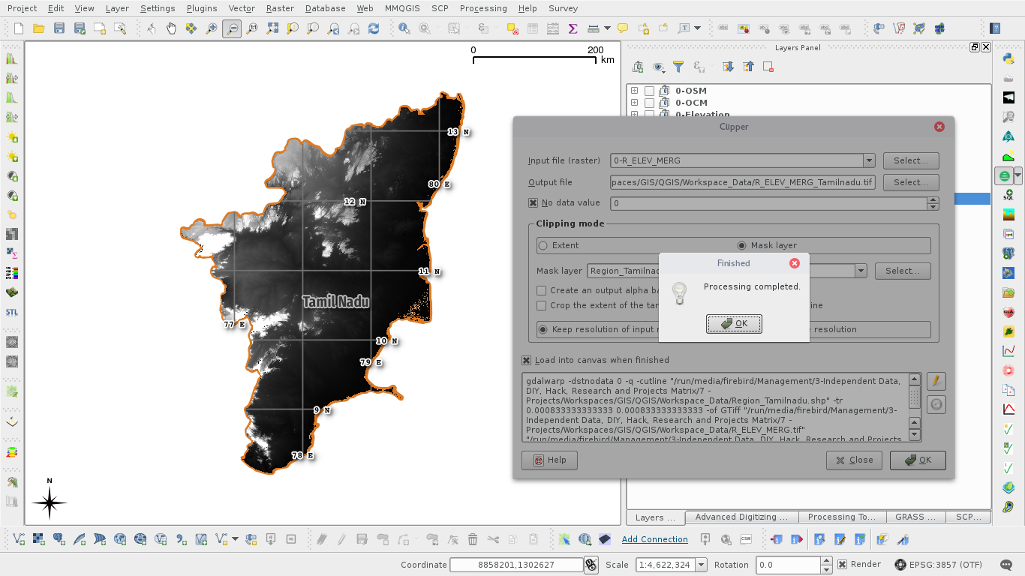Select the Mask layer clipping mode
1025x576 pixels.
tap(741, 246)
